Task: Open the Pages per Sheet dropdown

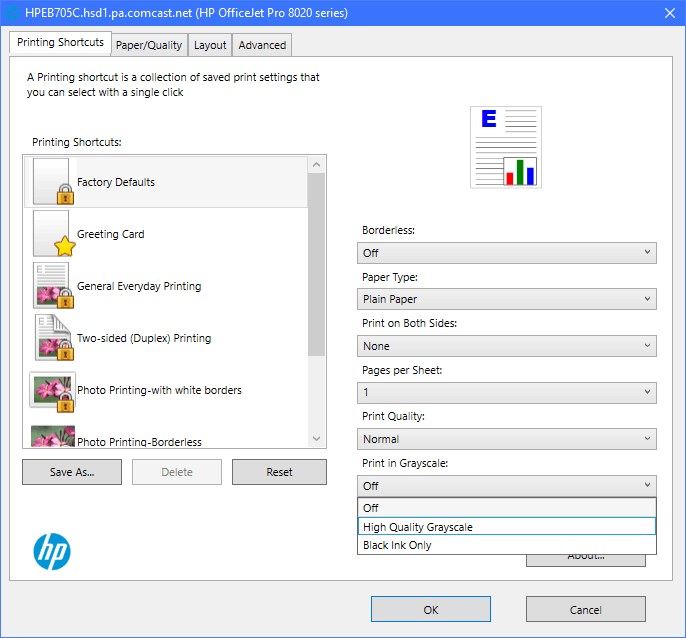Action: [x=507, y=393]
